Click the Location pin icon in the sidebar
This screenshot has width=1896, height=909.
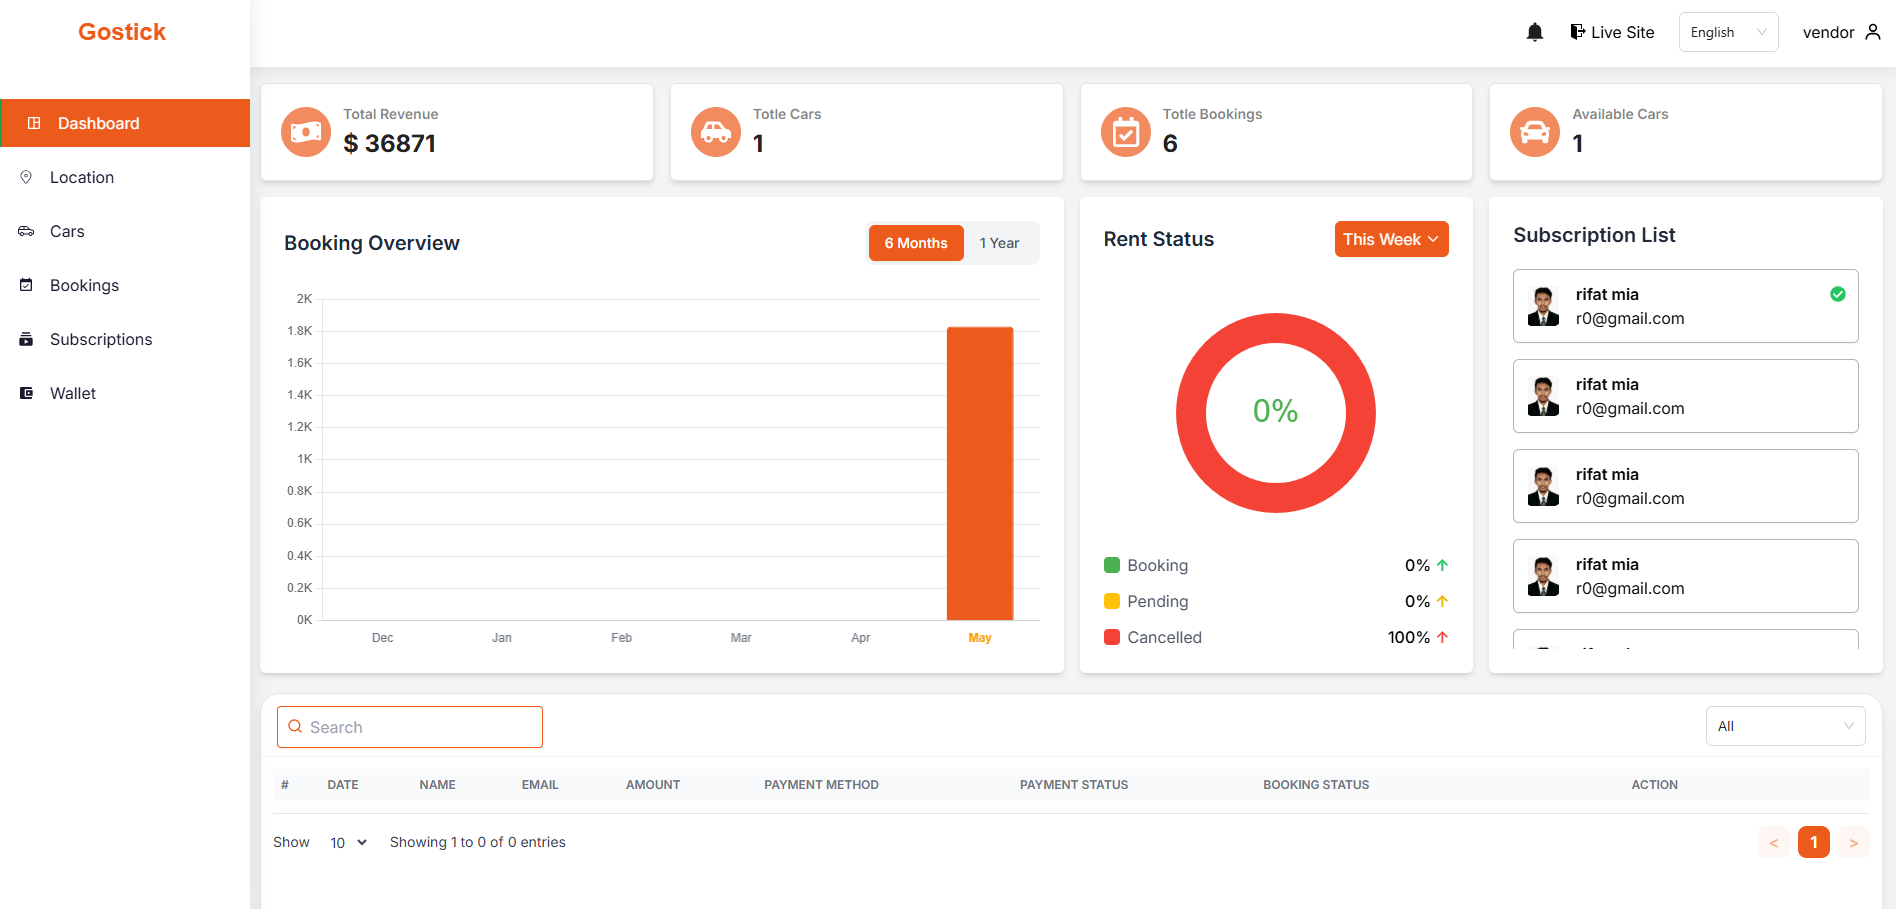click(27, 177)
